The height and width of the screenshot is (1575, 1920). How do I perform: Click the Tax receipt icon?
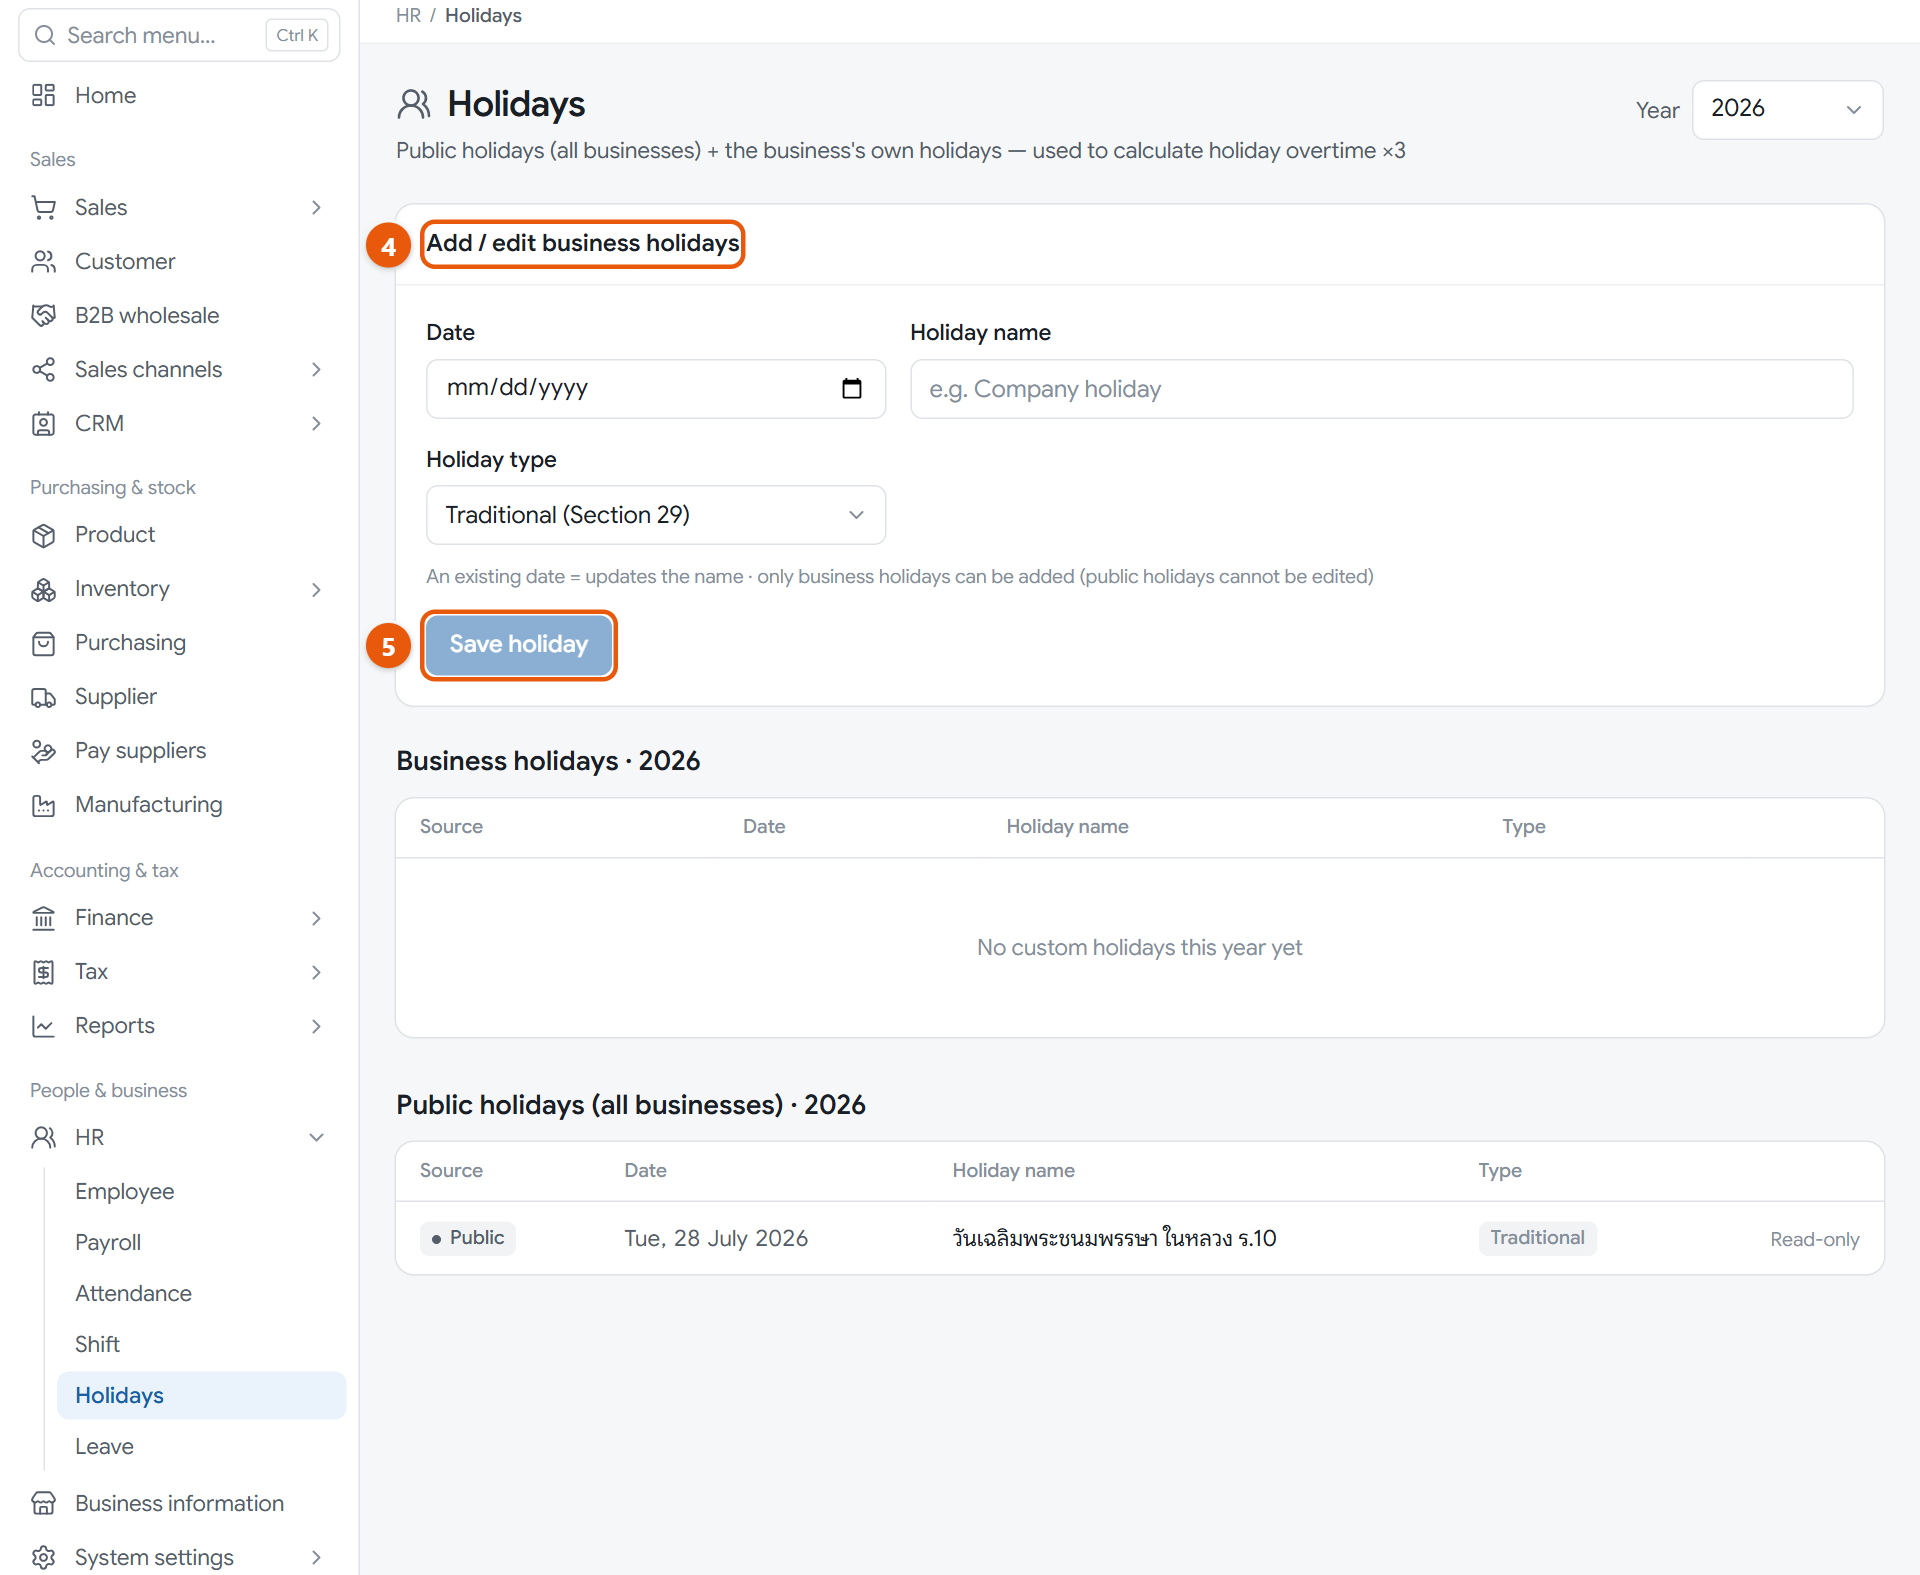tap(43, 972)
